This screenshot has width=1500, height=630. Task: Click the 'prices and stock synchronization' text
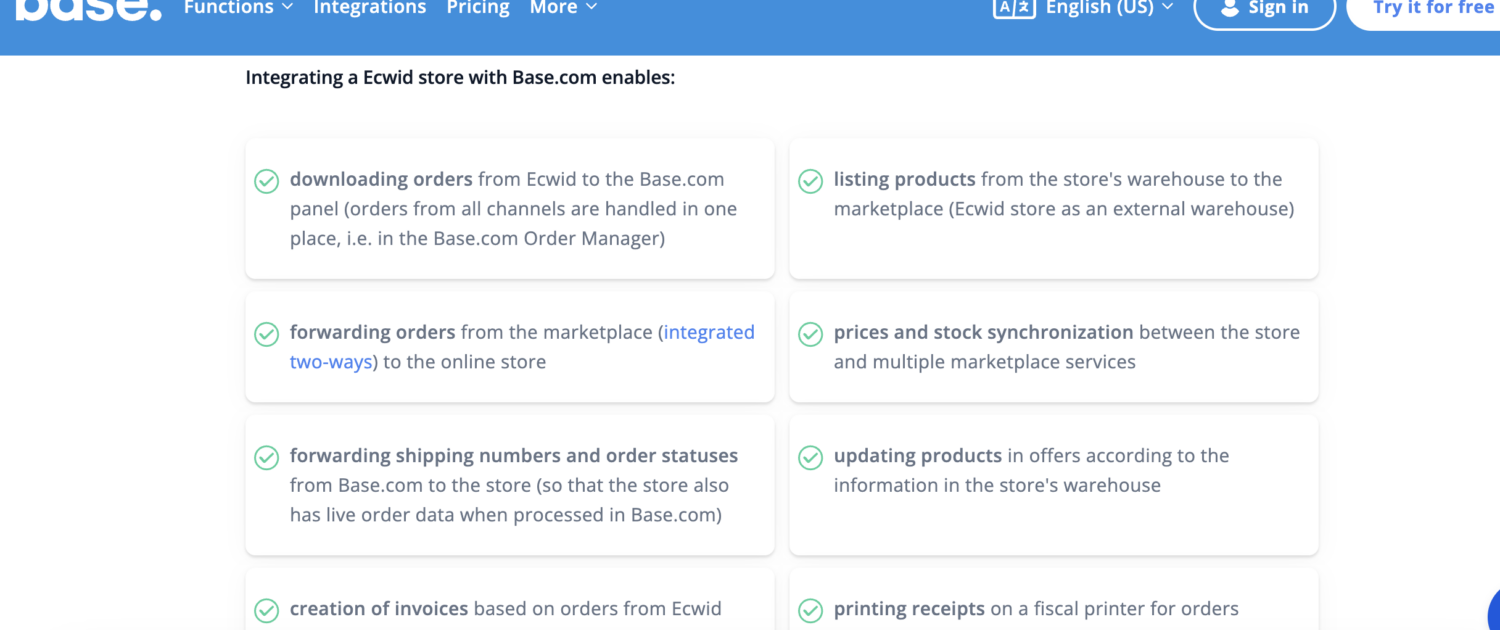tap(984, 332)
